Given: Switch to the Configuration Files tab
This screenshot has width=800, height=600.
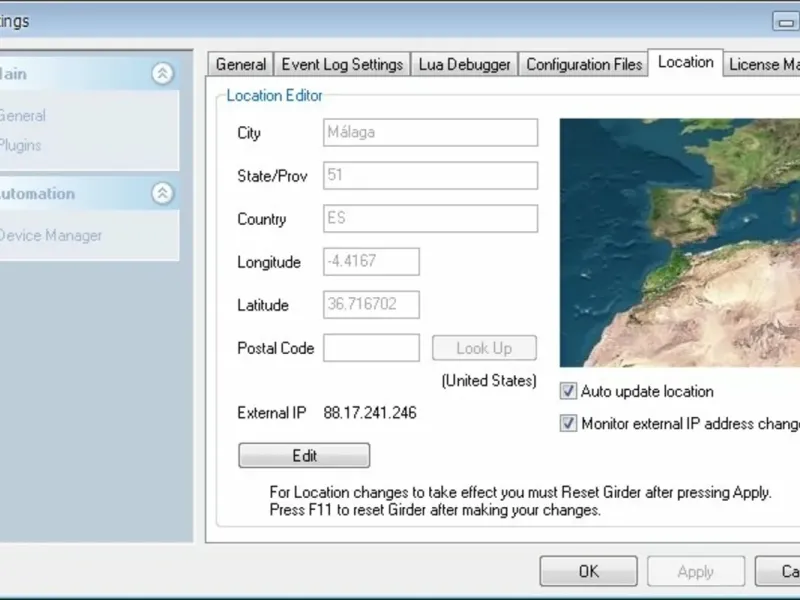Looking at the screenshot, I should pyautogui.click(x=584, y=65).
